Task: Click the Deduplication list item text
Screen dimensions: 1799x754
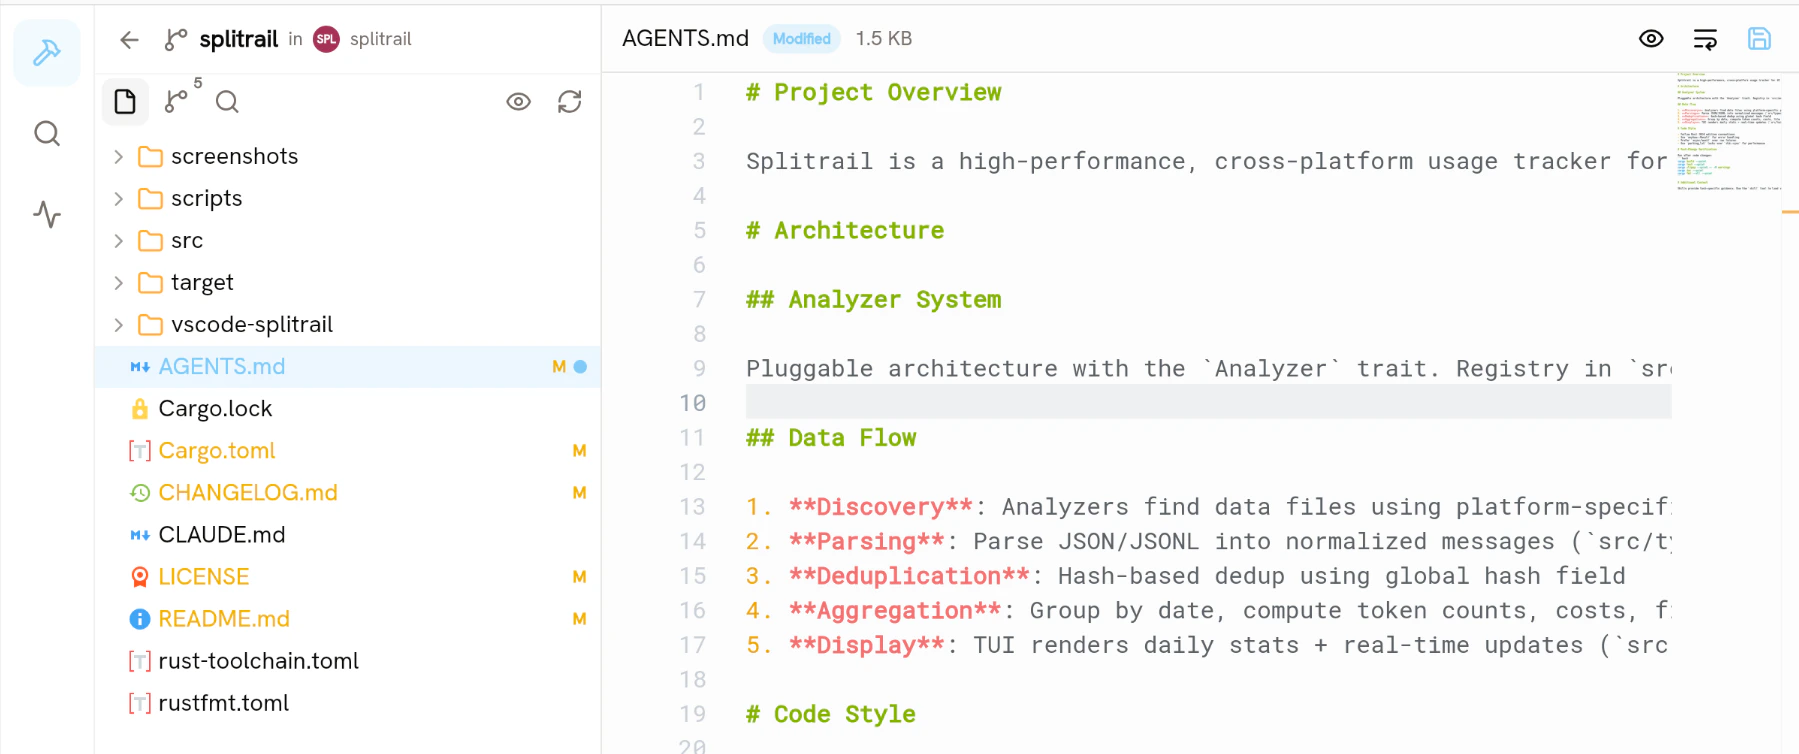Action: coord(1186,576)
